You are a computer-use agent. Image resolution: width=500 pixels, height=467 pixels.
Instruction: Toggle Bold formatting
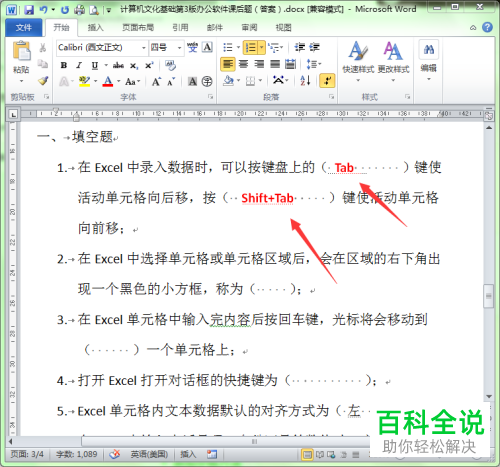coord(64,65)
